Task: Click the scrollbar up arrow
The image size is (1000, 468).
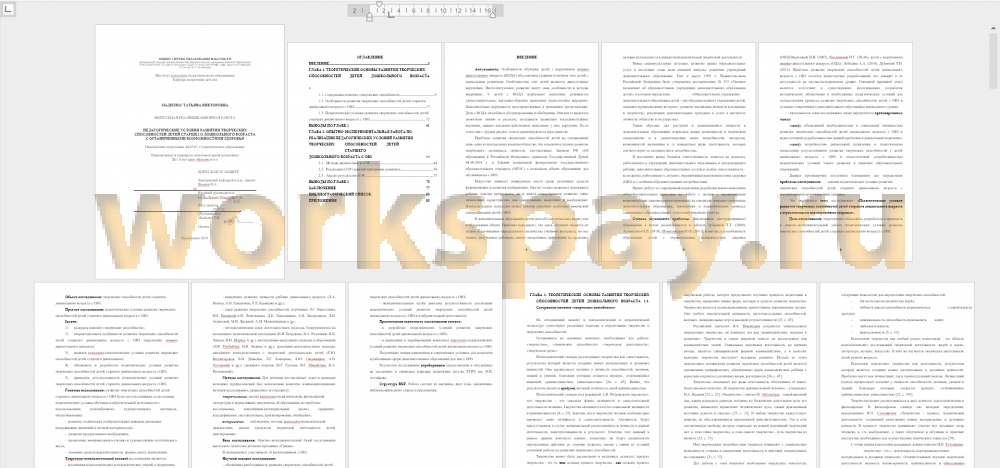Action: click(996, 29)
